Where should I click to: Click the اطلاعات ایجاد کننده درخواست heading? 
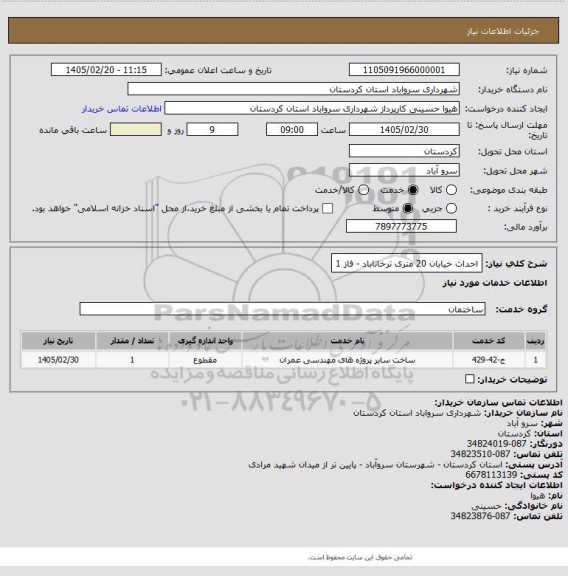click(496, 485)
